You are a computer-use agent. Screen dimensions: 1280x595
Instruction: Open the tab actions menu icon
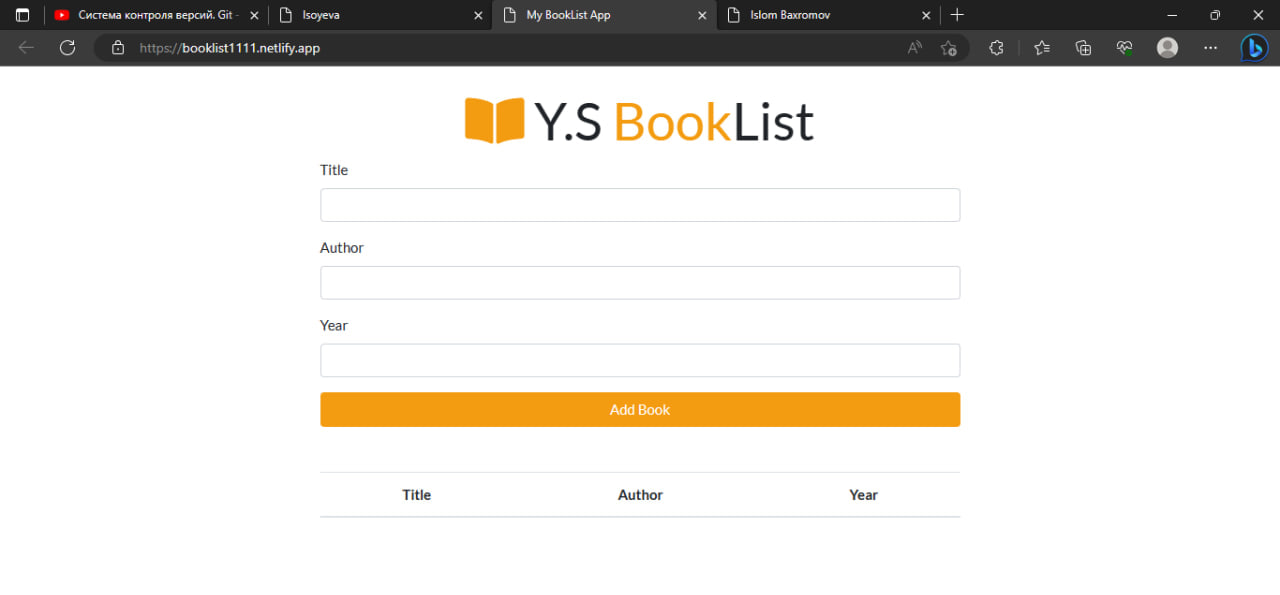click(22, 15)
